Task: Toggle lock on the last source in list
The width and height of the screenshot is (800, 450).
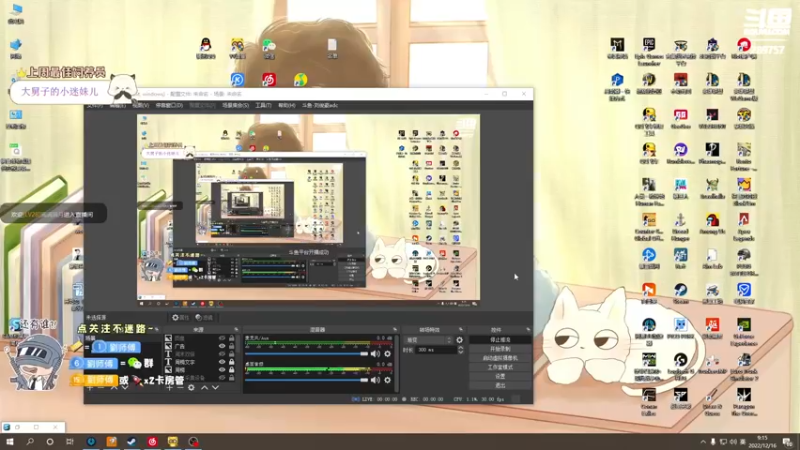Action: pos(232,378)
